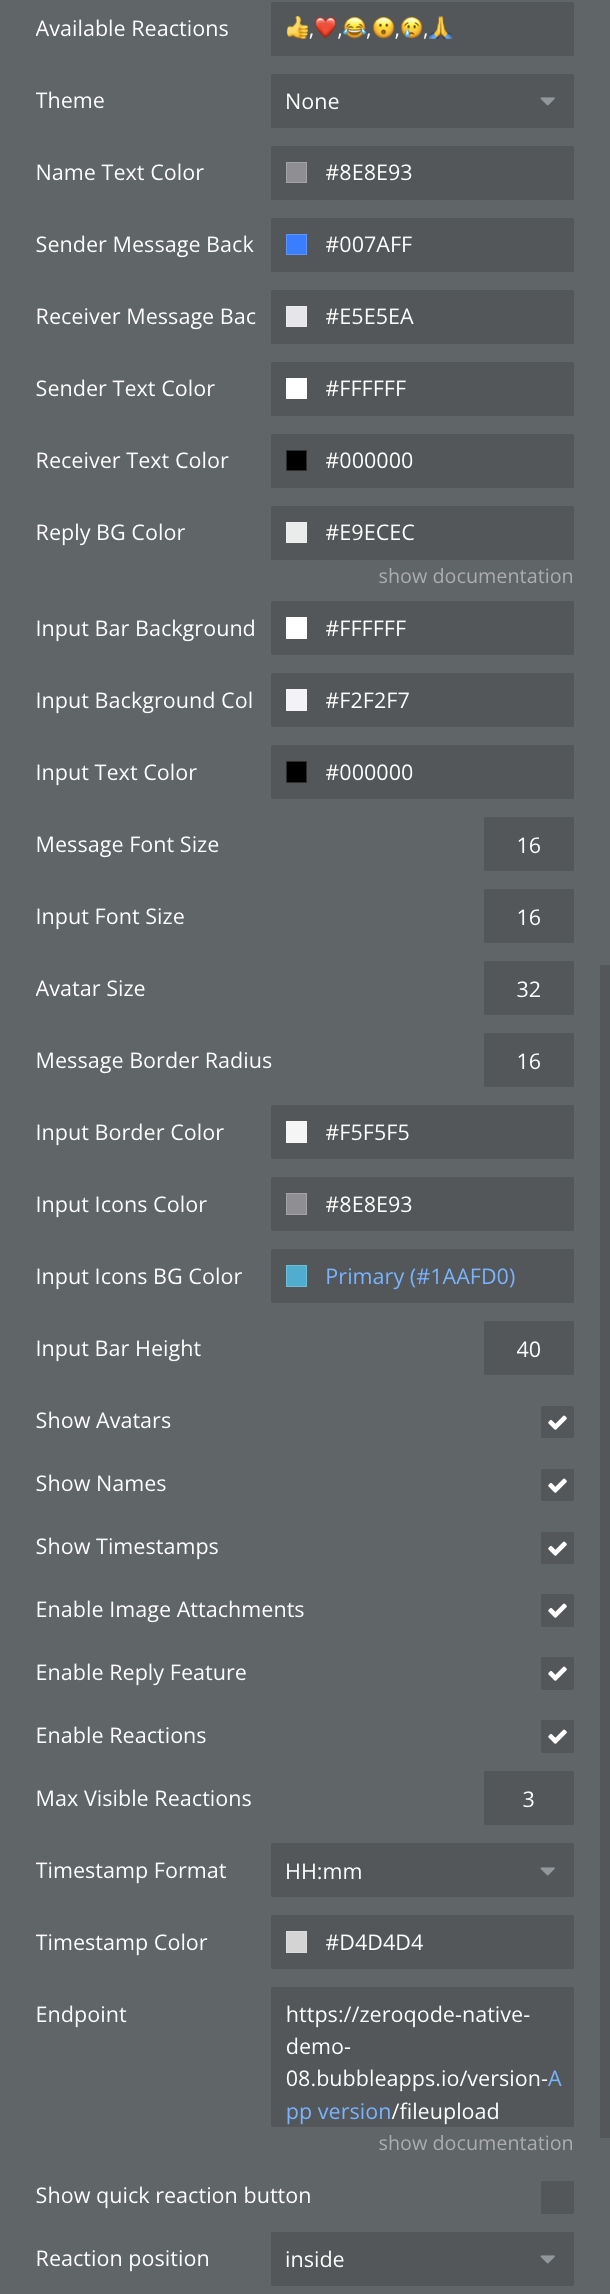Enable Show quick reaction button checkbox
Image resolution: width=610 pixels, height=2294 pixels.
[557, 2197]
